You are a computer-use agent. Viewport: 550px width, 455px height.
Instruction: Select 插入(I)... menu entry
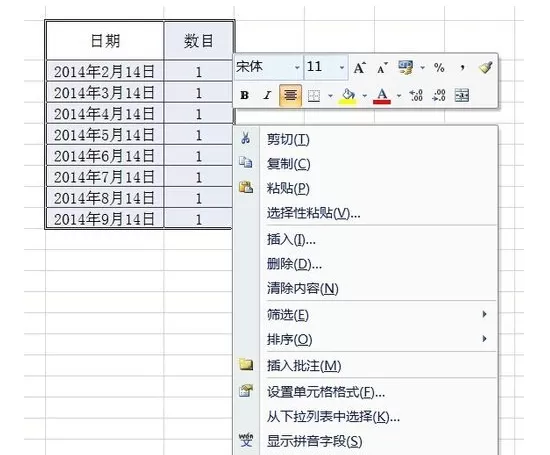365,240
